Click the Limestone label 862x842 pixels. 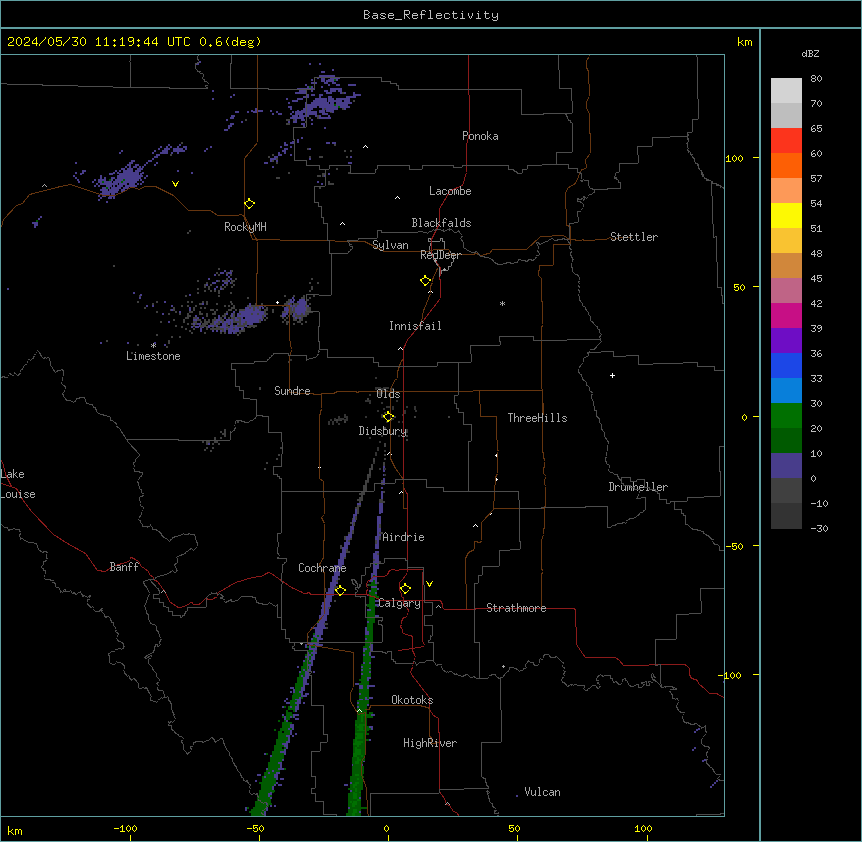coord(153,356)
